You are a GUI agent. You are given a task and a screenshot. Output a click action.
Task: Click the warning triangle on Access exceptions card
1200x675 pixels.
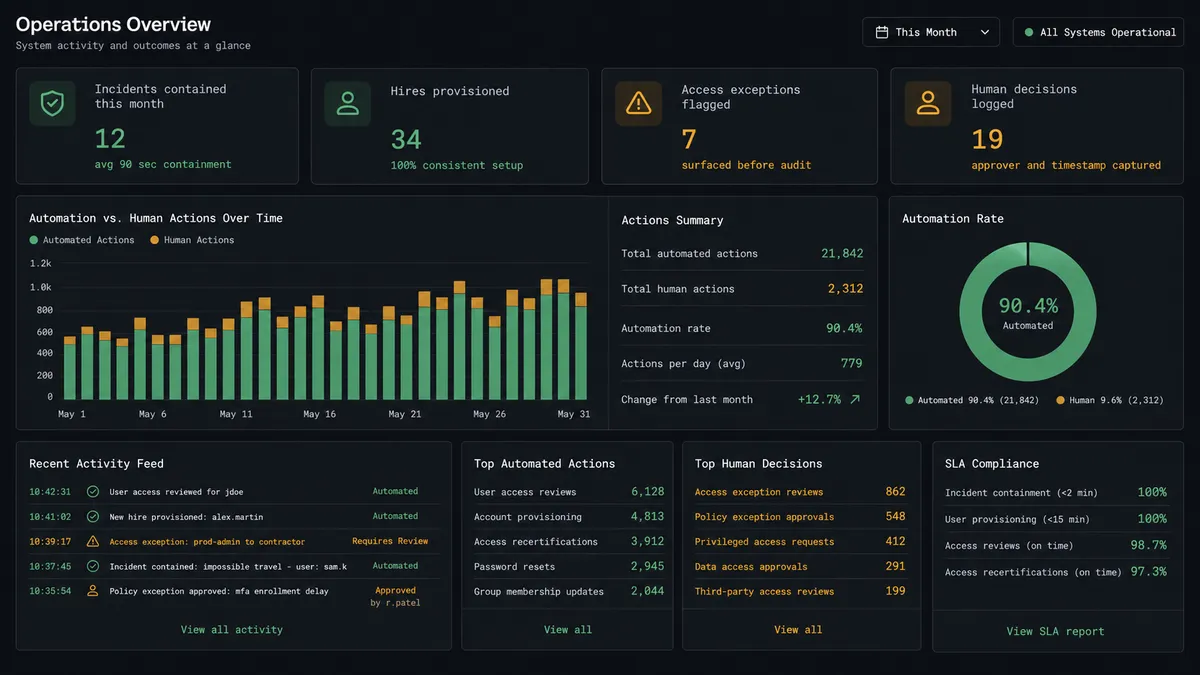click(x=638, y=103)
